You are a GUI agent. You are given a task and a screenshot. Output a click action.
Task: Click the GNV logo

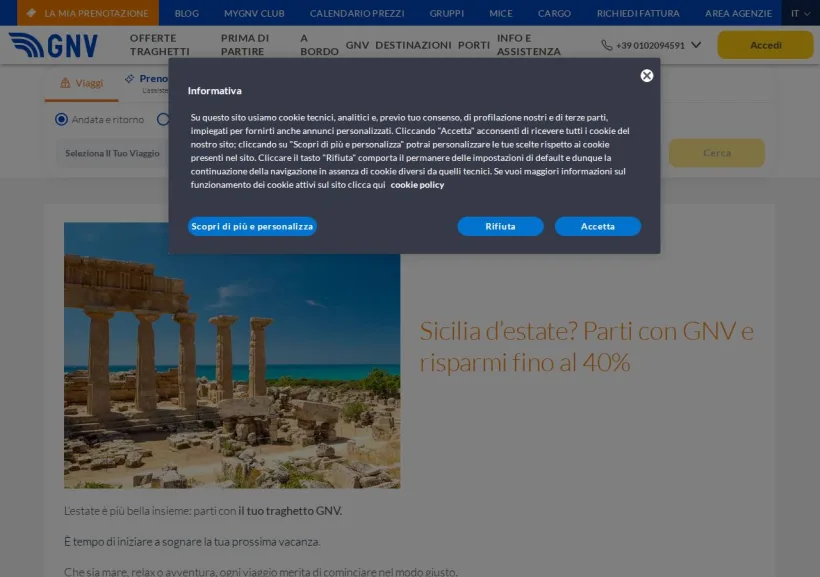53,45
